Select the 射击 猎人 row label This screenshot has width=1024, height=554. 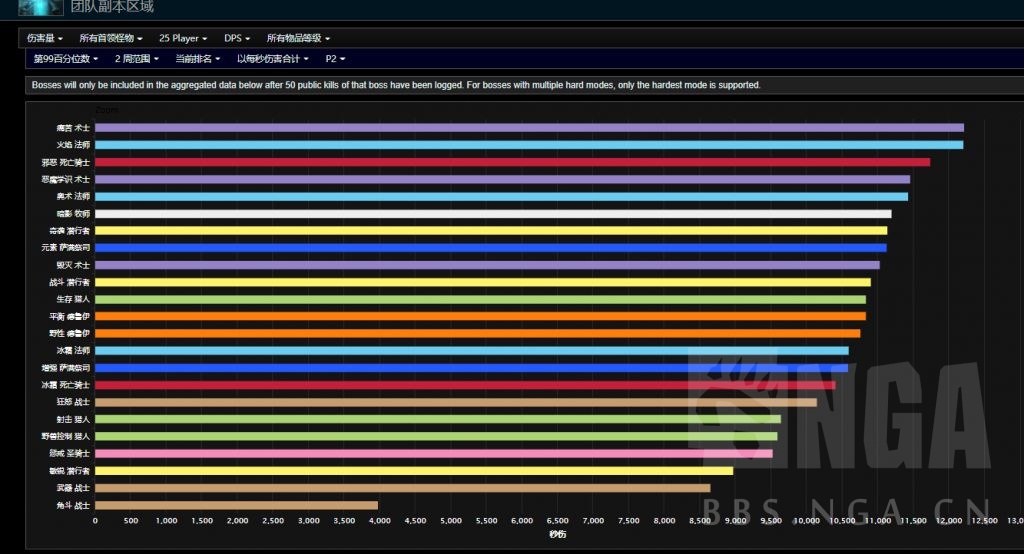tap(73, 419)
